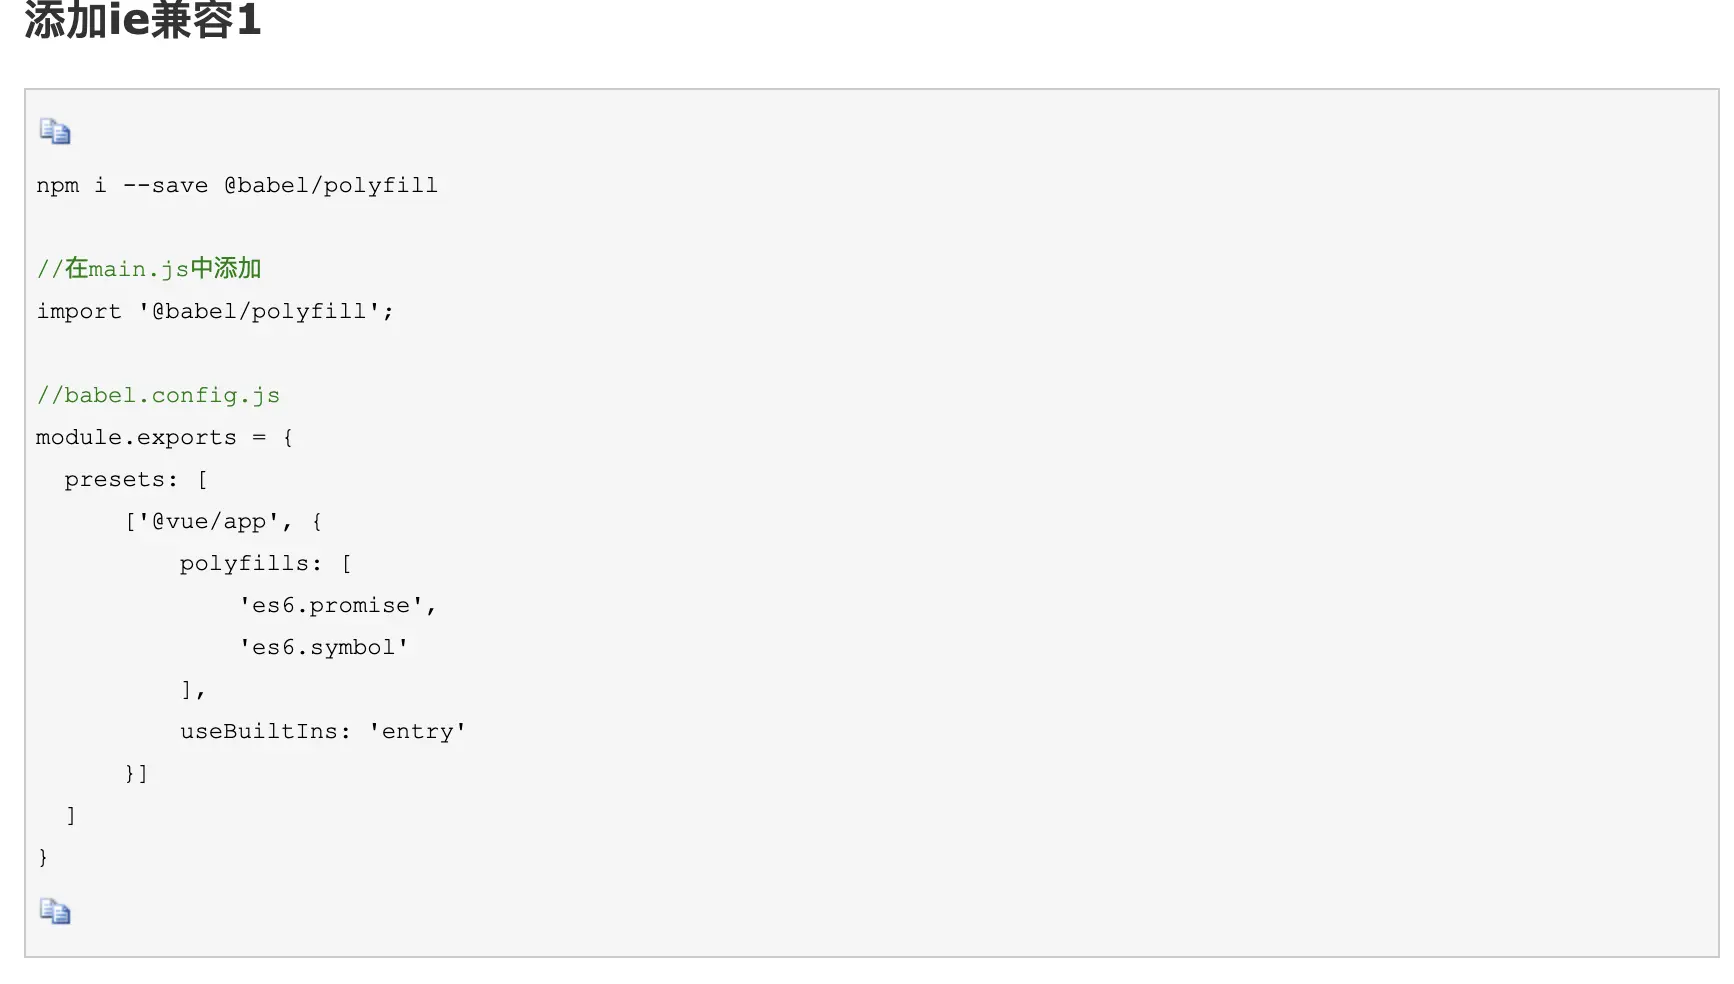
Task: Click the polyfills: [ line
Action: [266, 563]
